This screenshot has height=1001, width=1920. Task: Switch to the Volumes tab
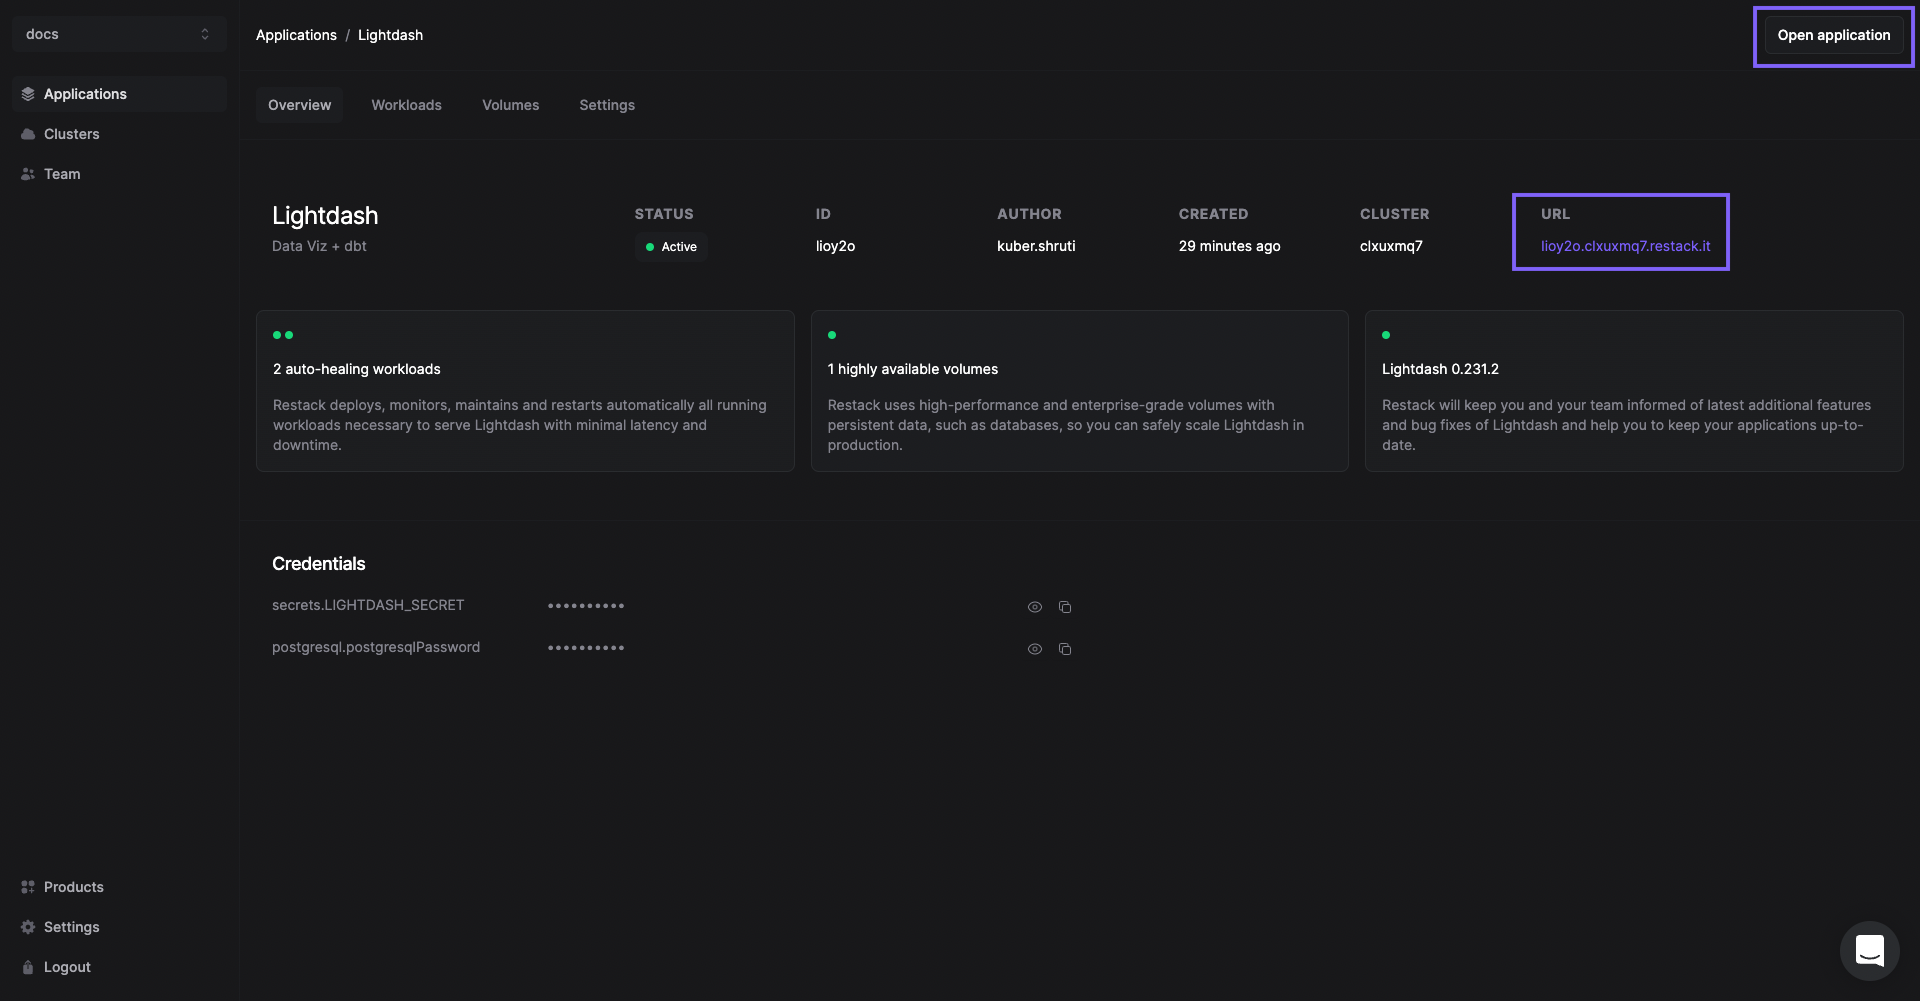[x=510, y=105]
